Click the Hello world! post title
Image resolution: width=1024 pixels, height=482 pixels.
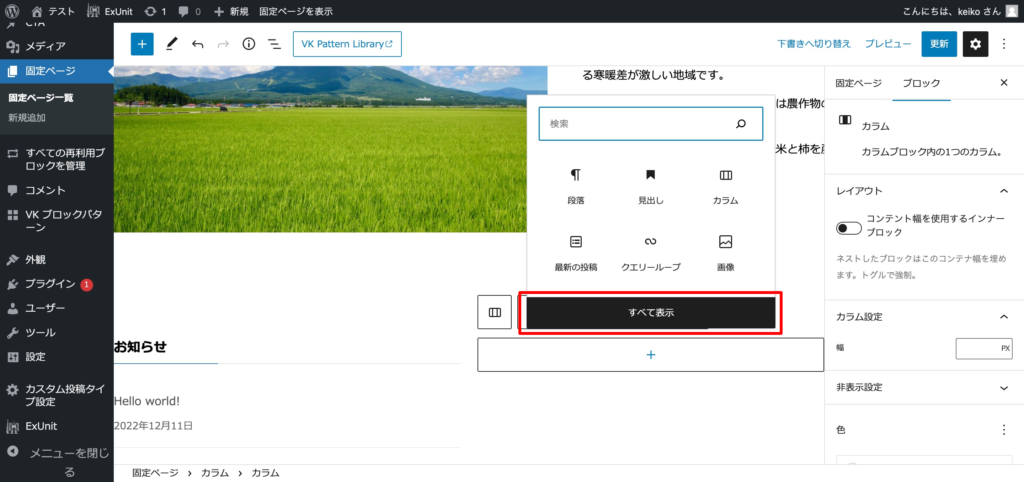coord(147,400)
